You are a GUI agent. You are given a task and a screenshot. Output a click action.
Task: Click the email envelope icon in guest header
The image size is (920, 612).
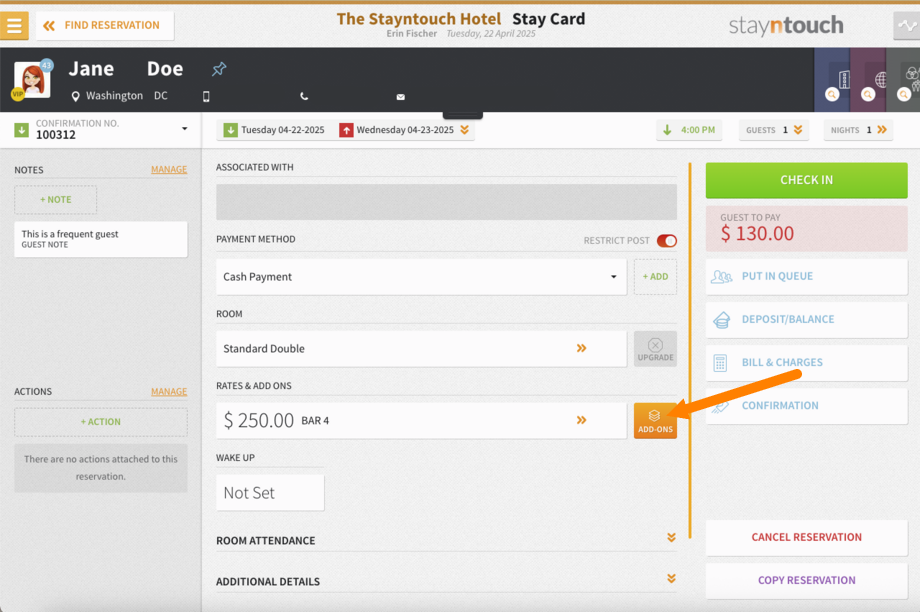pyautogui.click(x=401, y=97)
